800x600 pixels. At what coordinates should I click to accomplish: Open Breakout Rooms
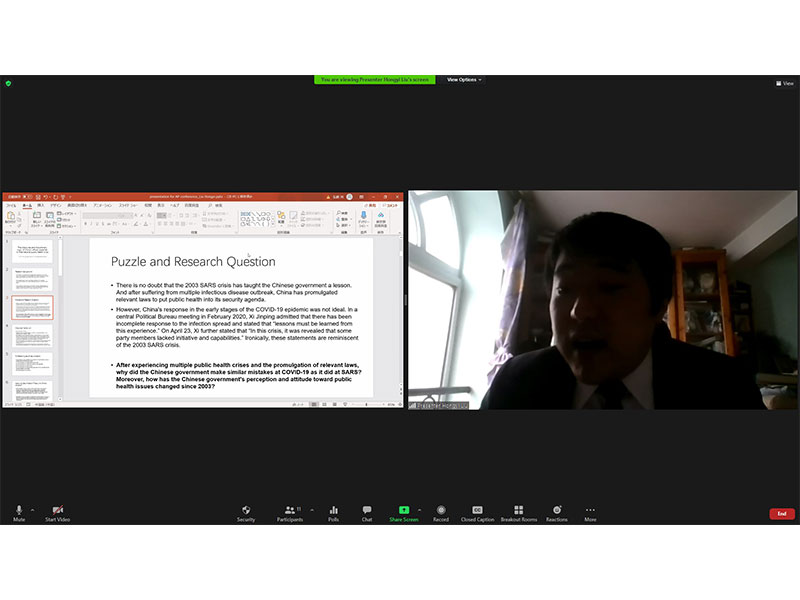(x=518, y=511)
